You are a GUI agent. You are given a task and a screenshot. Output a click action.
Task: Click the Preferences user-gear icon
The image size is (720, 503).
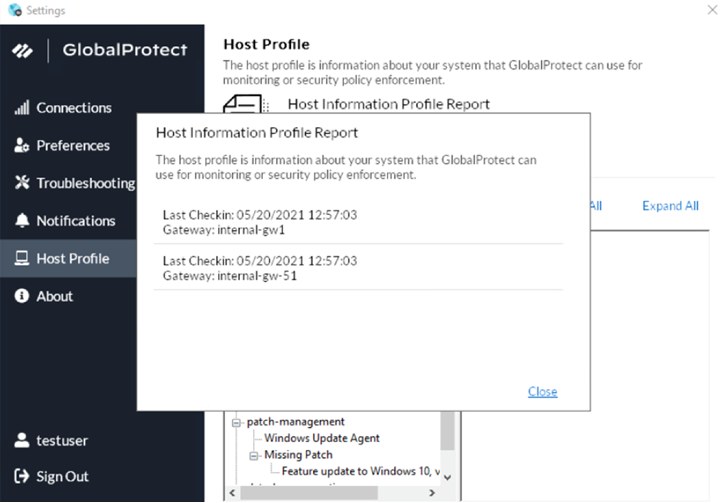click(x=21, y=146)
